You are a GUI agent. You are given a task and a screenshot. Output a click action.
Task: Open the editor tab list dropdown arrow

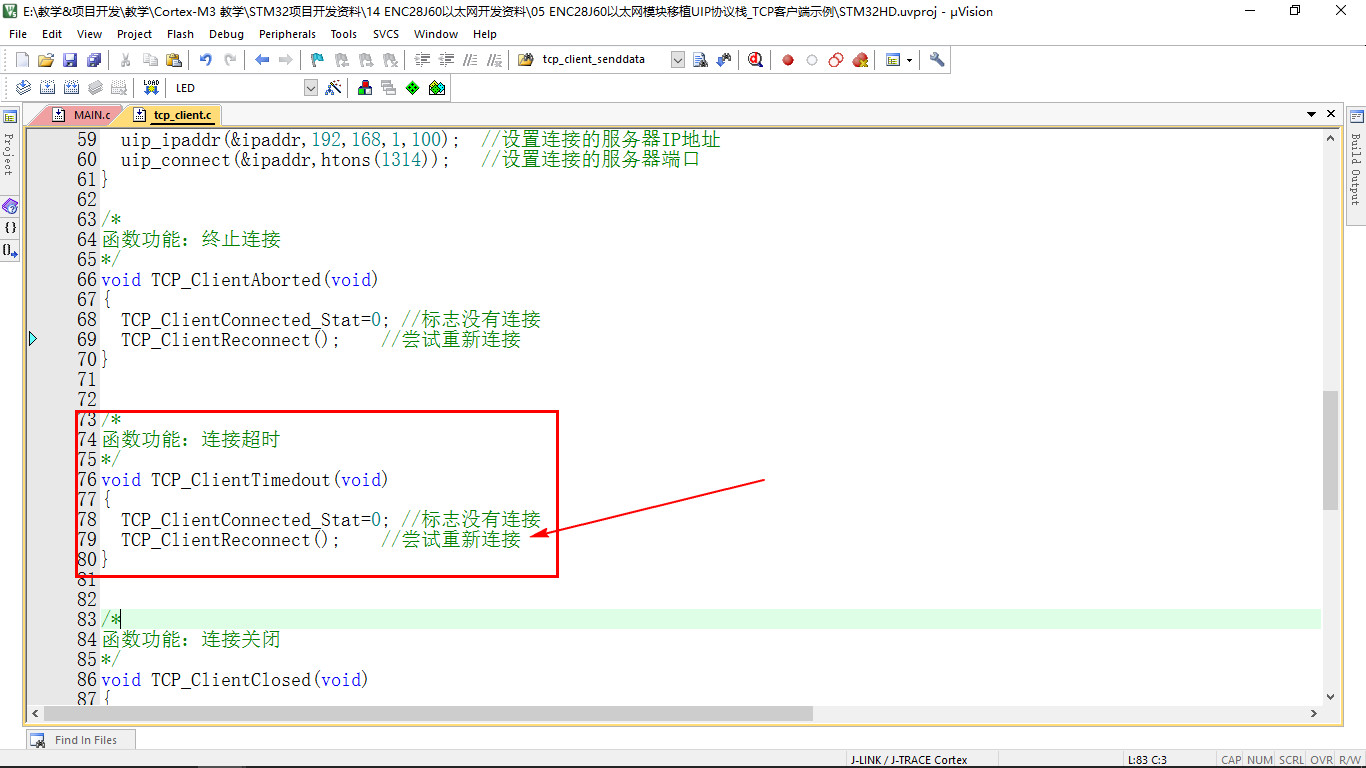point(1312,115)
